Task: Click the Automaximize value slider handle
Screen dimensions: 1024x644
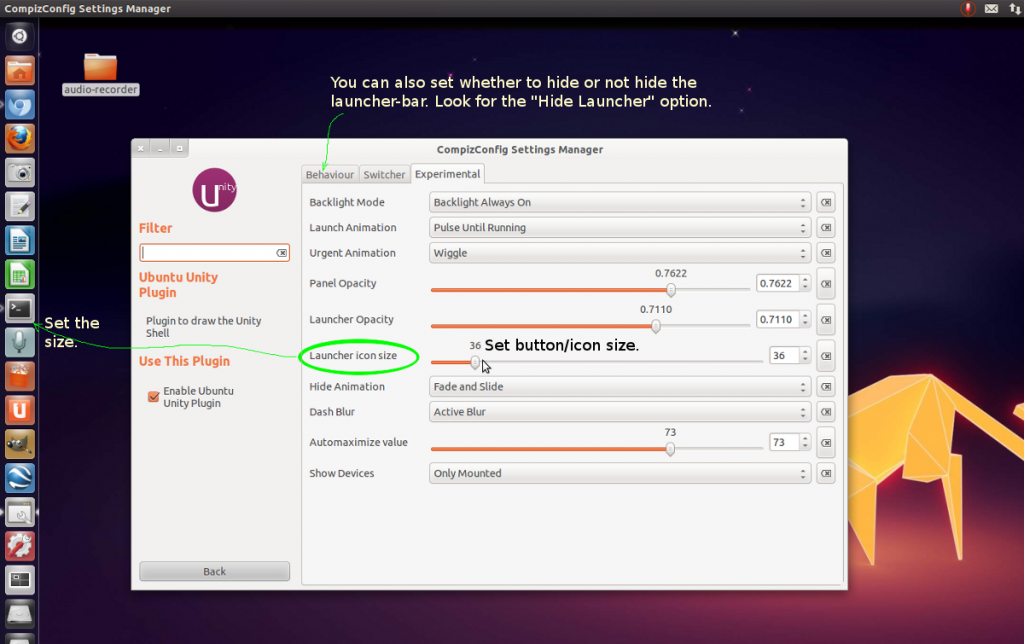Action: click(670, 449)
